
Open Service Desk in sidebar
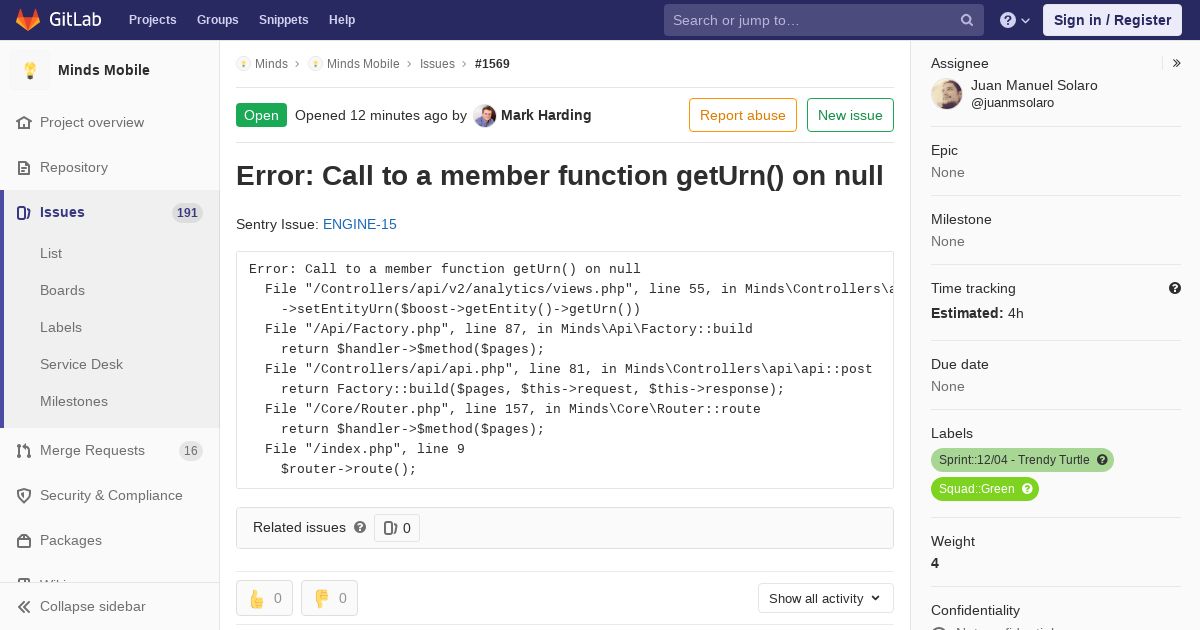(x=81, y=364)
